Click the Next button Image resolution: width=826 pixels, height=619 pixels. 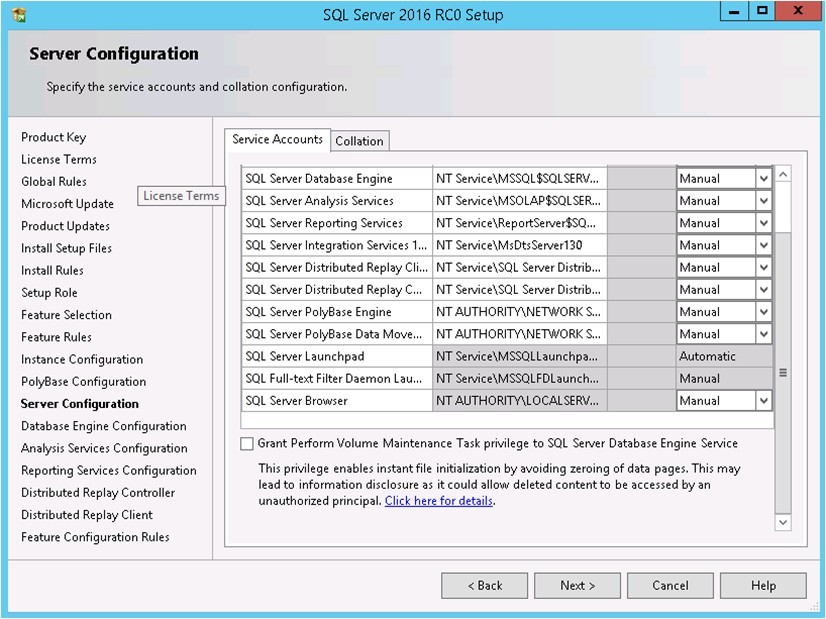tap(577, 586)
